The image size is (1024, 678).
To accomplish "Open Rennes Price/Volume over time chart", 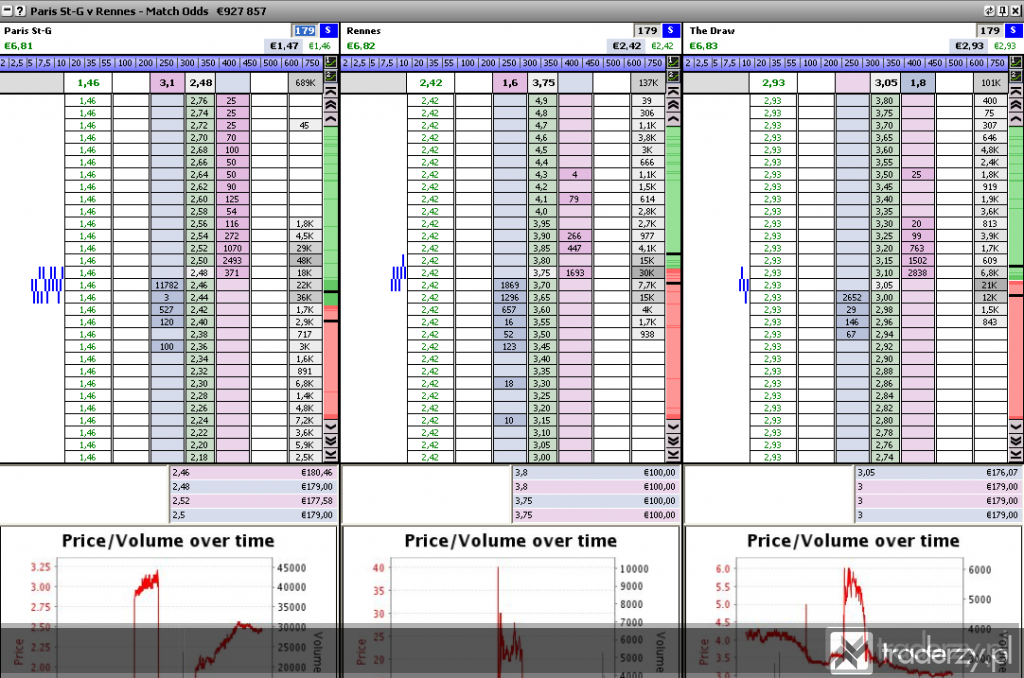I will (511, 602).
